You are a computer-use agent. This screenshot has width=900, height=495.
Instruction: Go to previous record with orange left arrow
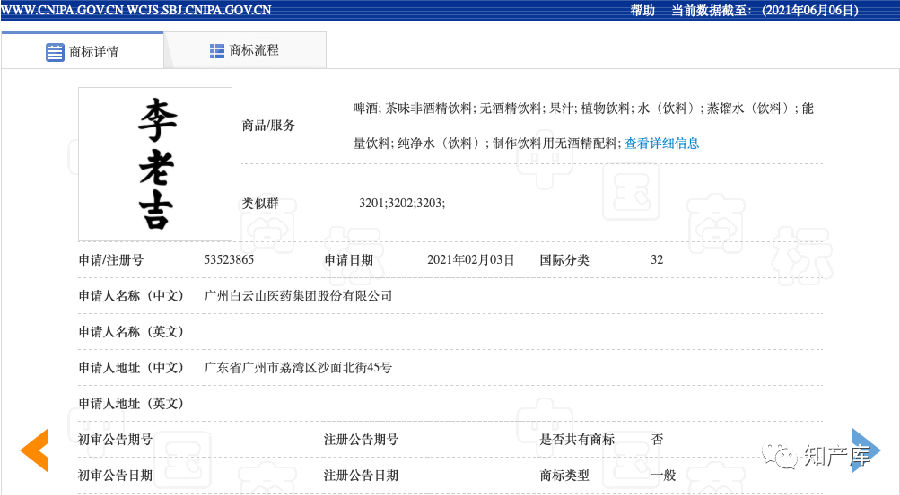coord(35,450)
